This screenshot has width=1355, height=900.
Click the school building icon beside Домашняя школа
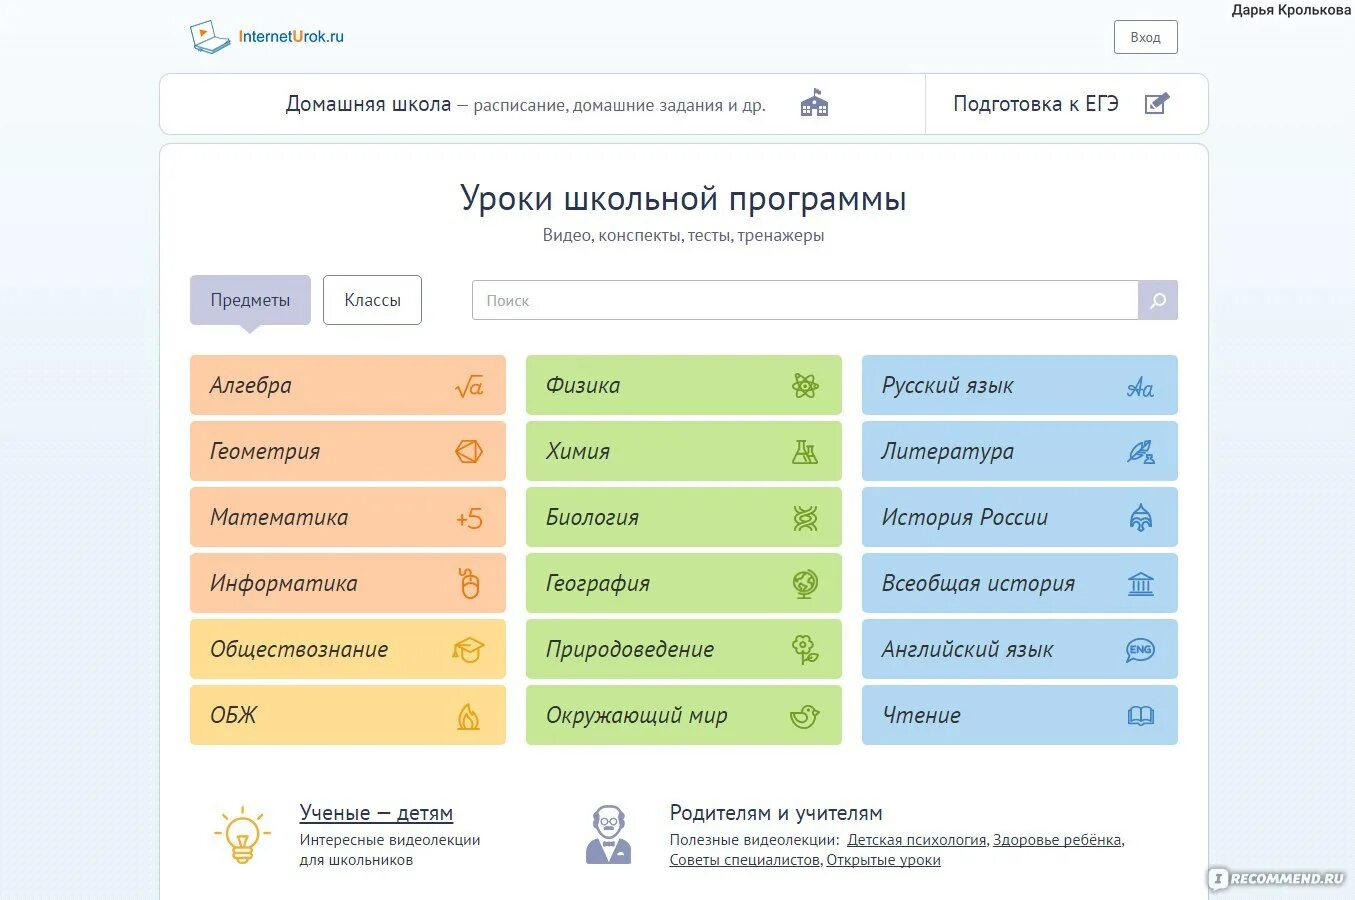pyautogui.click(x=814, y=103)
